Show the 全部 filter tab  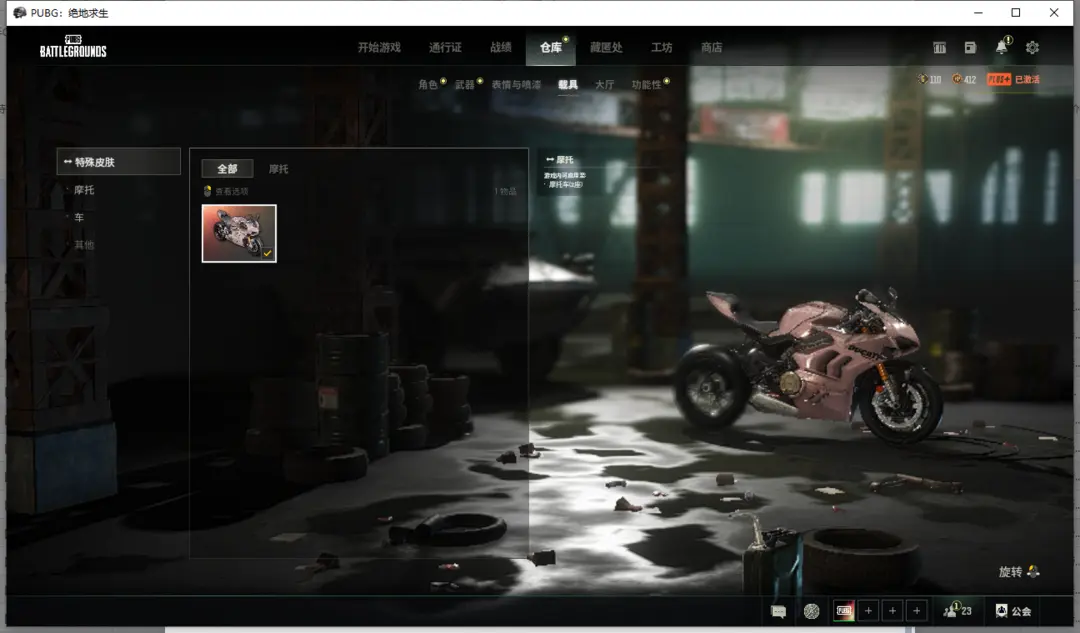coord(227,169)
